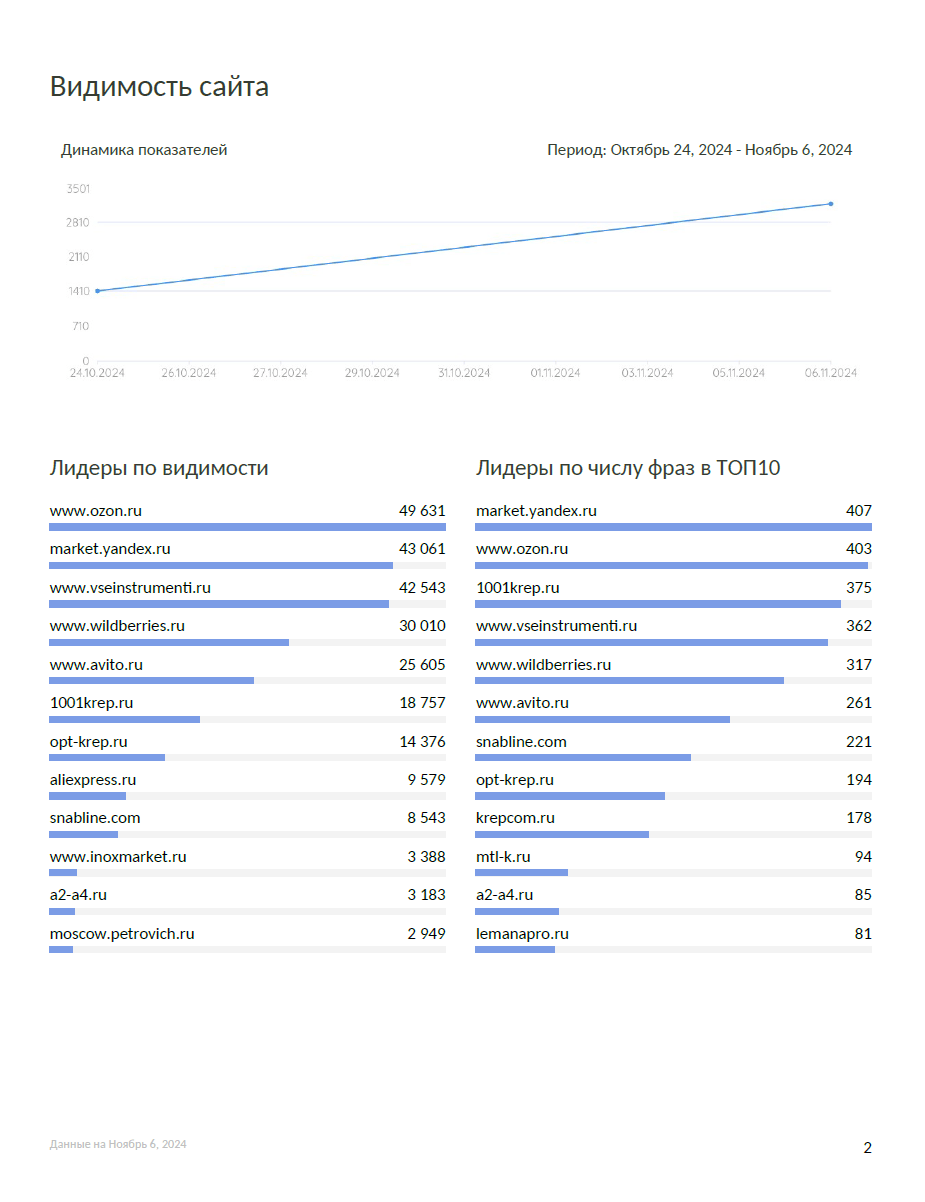Click the 27.10.2024 axis date label
Image resolution: width=925 pixels, height=1202 pixels.
pyautogui.click(x=280, y=373)
